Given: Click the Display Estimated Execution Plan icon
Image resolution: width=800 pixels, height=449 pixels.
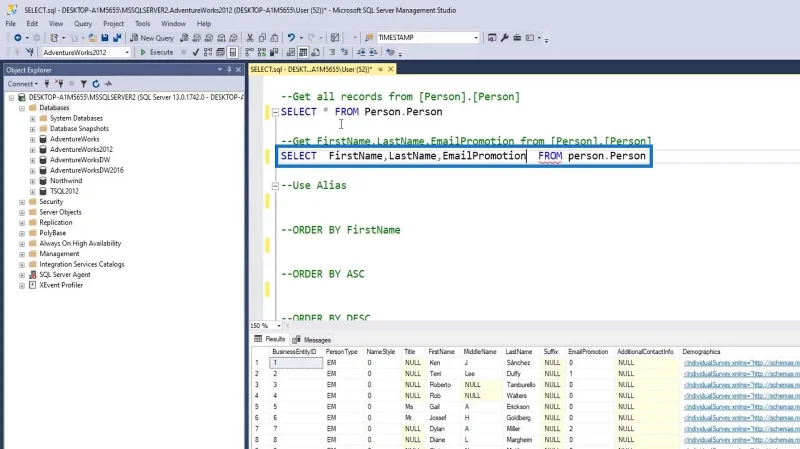Looking at the screenshot, I should coord(208,52).
